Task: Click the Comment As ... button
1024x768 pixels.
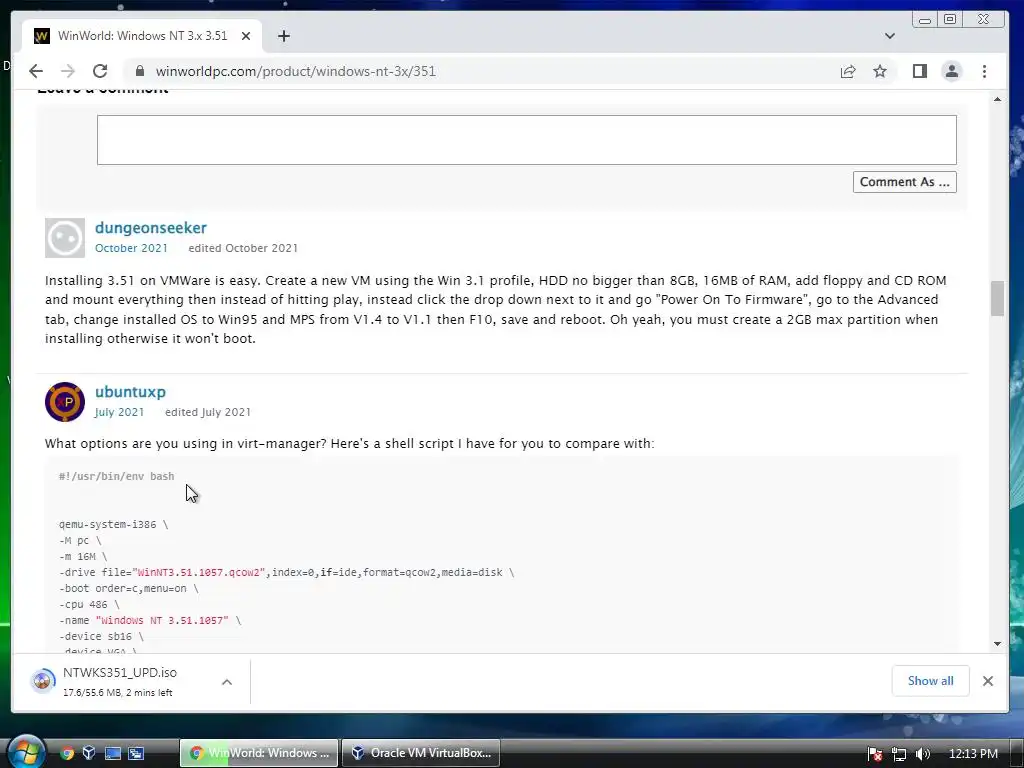Action: 904,182
